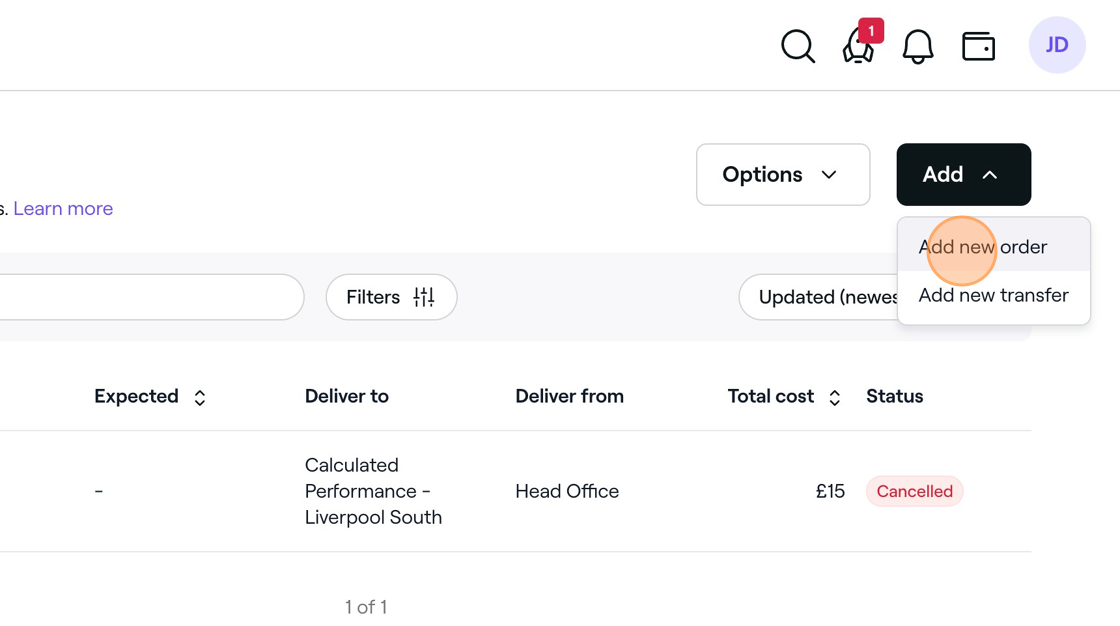Select the Deliver to column header

(346, 397)
